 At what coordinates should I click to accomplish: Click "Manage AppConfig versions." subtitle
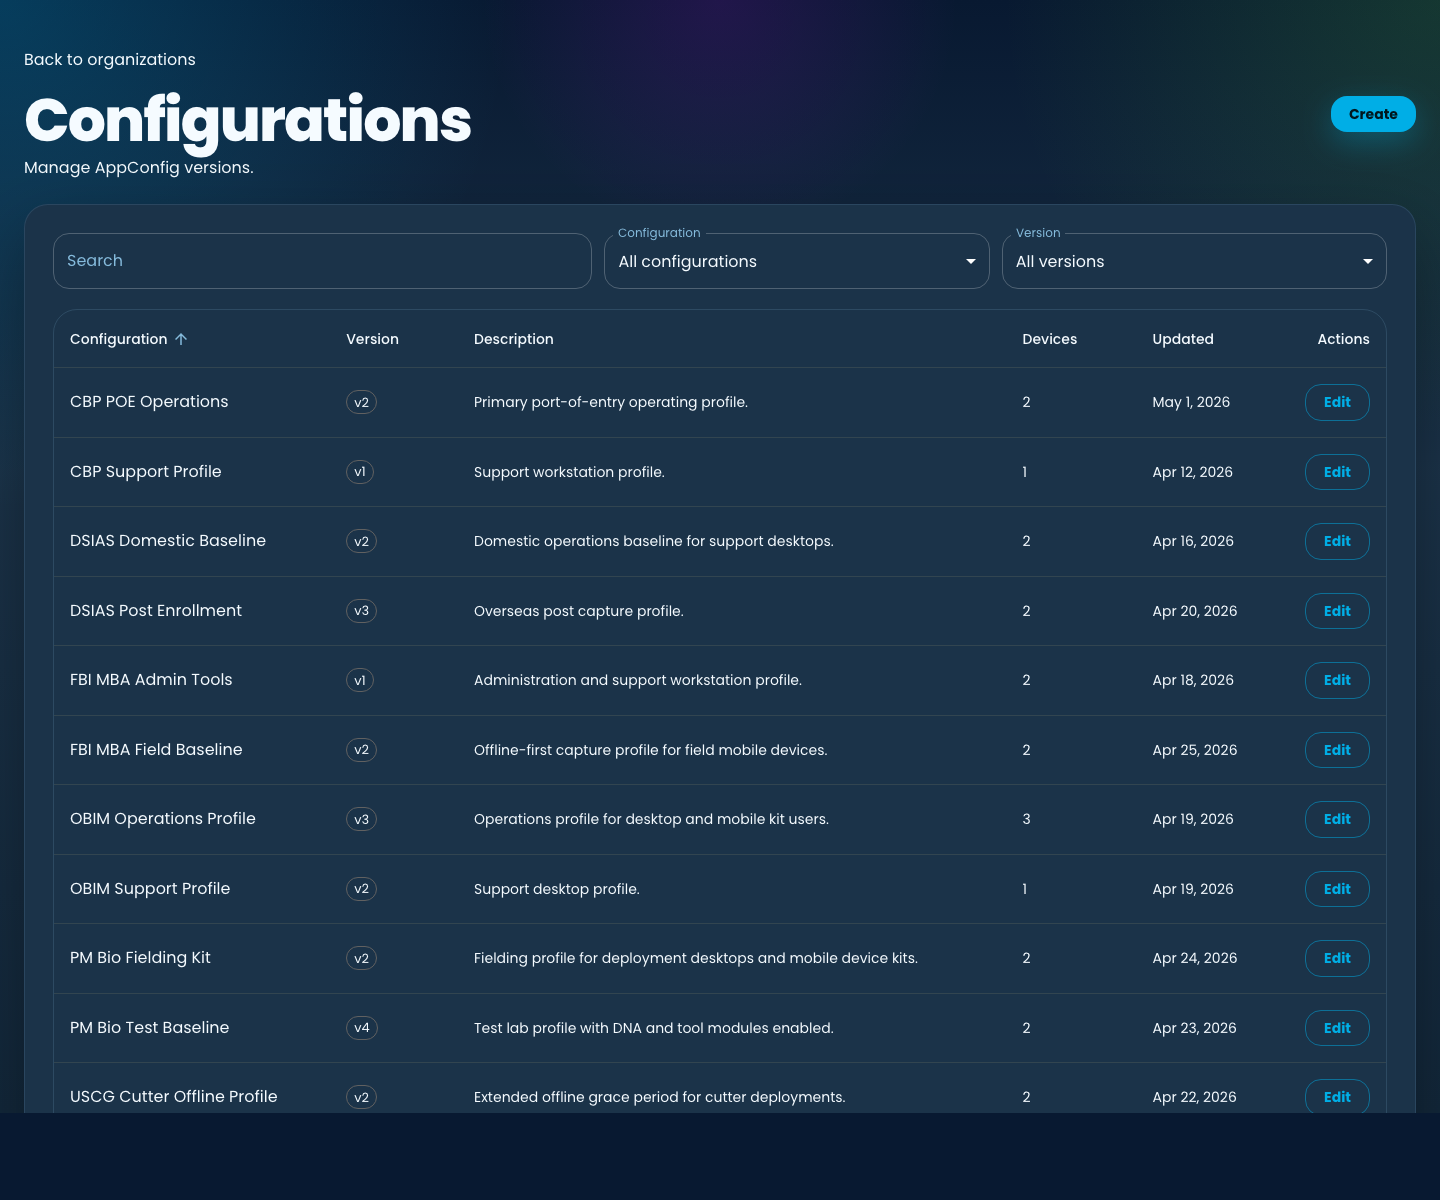(x=139, y=167)
